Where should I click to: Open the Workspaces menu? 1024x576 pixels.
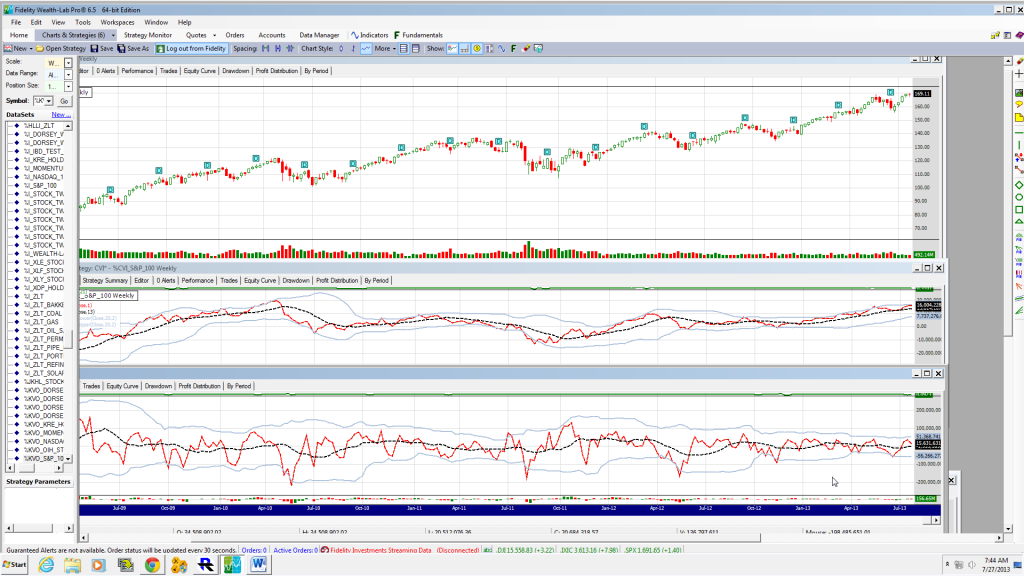click(x=118, y=22)
